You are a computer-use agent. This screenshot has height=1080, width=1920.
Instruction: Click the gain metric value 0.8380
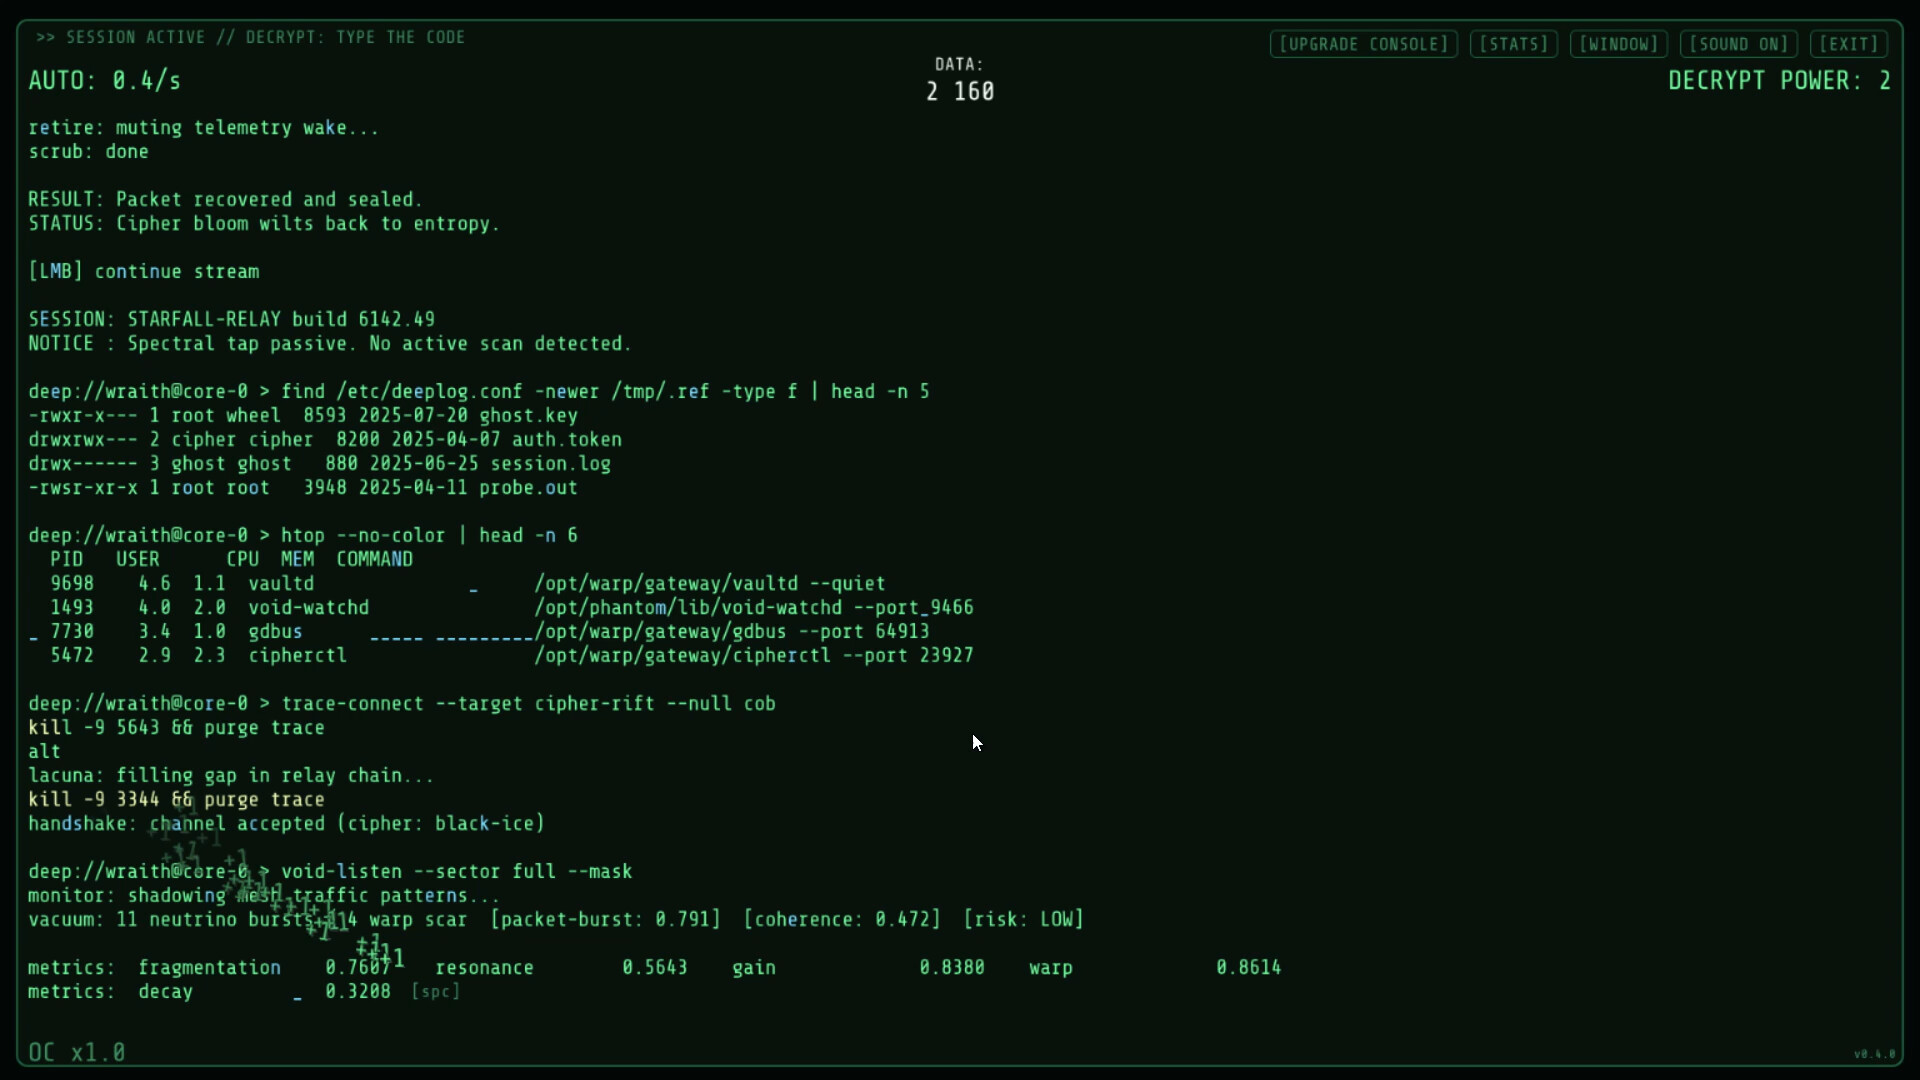(x=952, y=968)
